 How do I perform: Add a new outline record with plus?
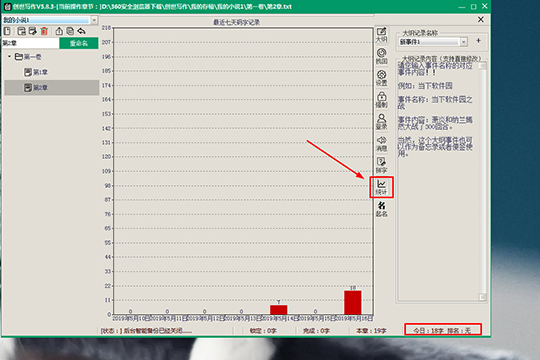pyautogui.click(x=479, y=41)
